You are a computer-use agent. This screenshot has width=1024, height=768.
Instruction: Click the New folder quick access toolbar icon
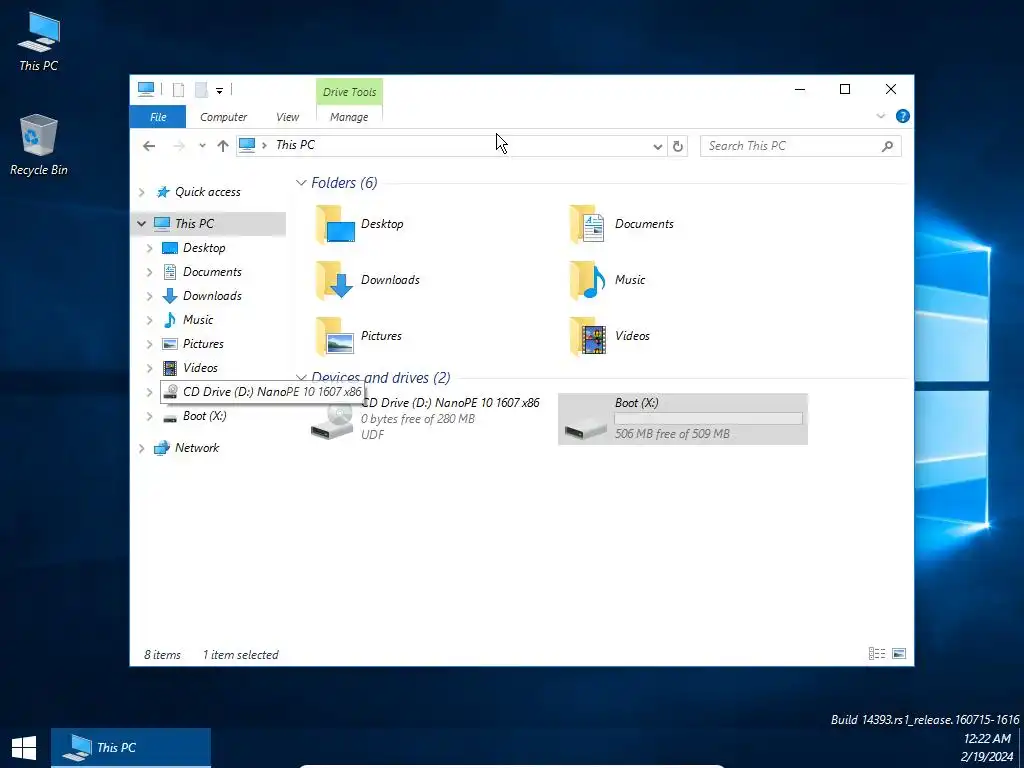[201, 90]
